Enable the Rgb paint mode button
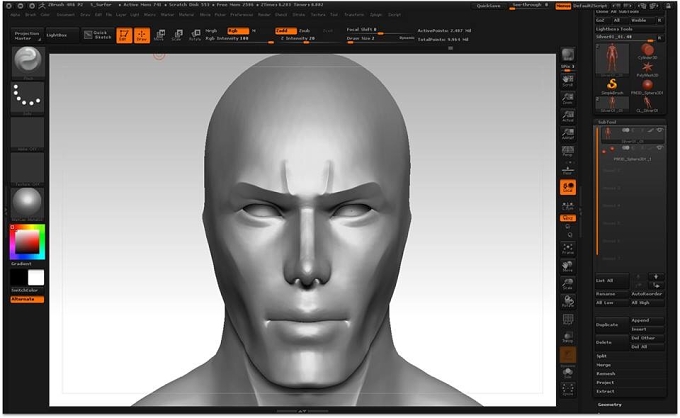The width and height of the screenshot is (680, 418). pos(238,31)
